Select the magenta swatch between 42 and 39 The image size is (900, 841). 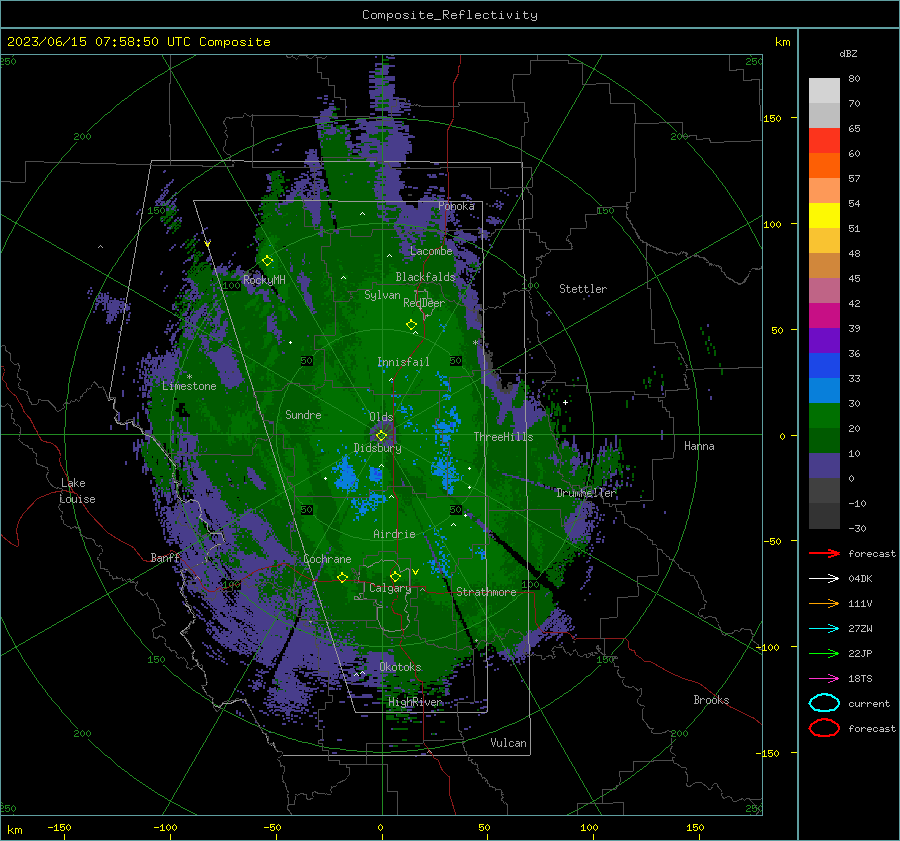[x=824, y=315]
